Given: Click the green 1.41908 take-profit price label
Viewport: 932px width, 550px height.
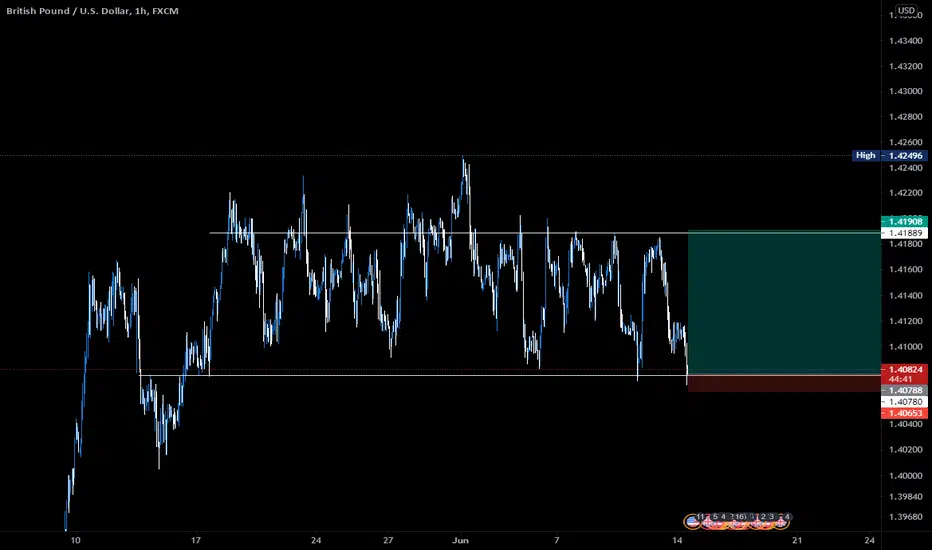Looking at the screenshot, I should pyautogui.click(x=904, y=221).
